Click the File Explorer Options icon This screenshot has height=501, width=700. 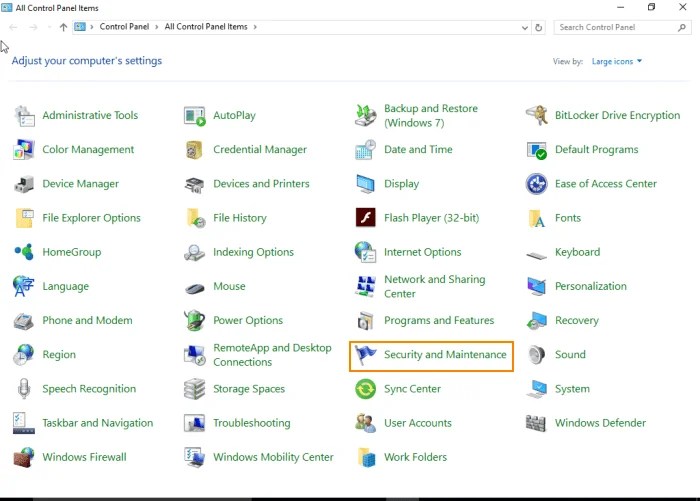point(24,218)
